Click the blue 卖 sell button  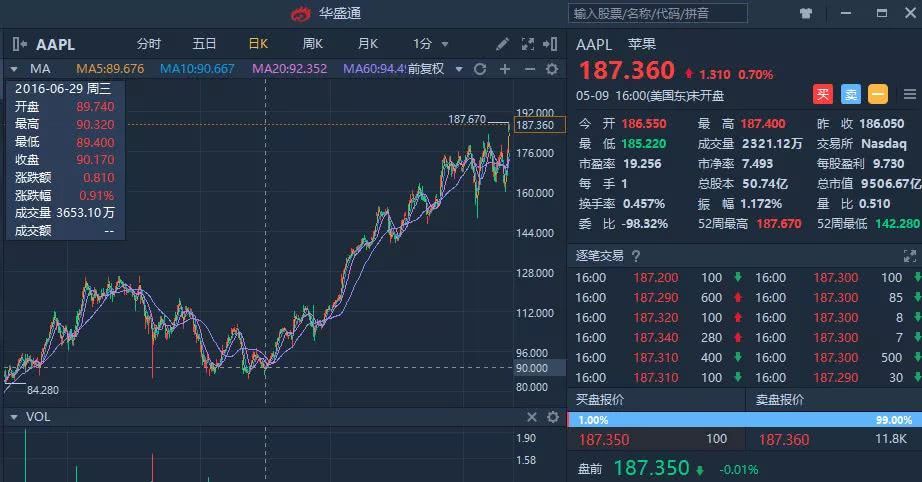[850, 94]
